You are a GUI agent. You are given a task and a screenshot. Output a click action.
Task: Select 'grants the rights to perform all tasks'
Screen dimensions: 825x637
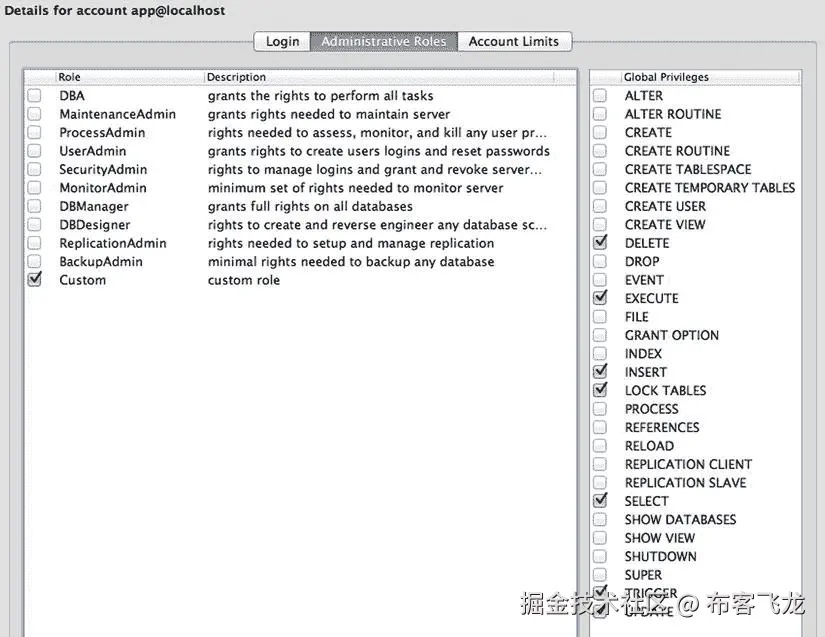pyautogui.click(x=320, y=96)
